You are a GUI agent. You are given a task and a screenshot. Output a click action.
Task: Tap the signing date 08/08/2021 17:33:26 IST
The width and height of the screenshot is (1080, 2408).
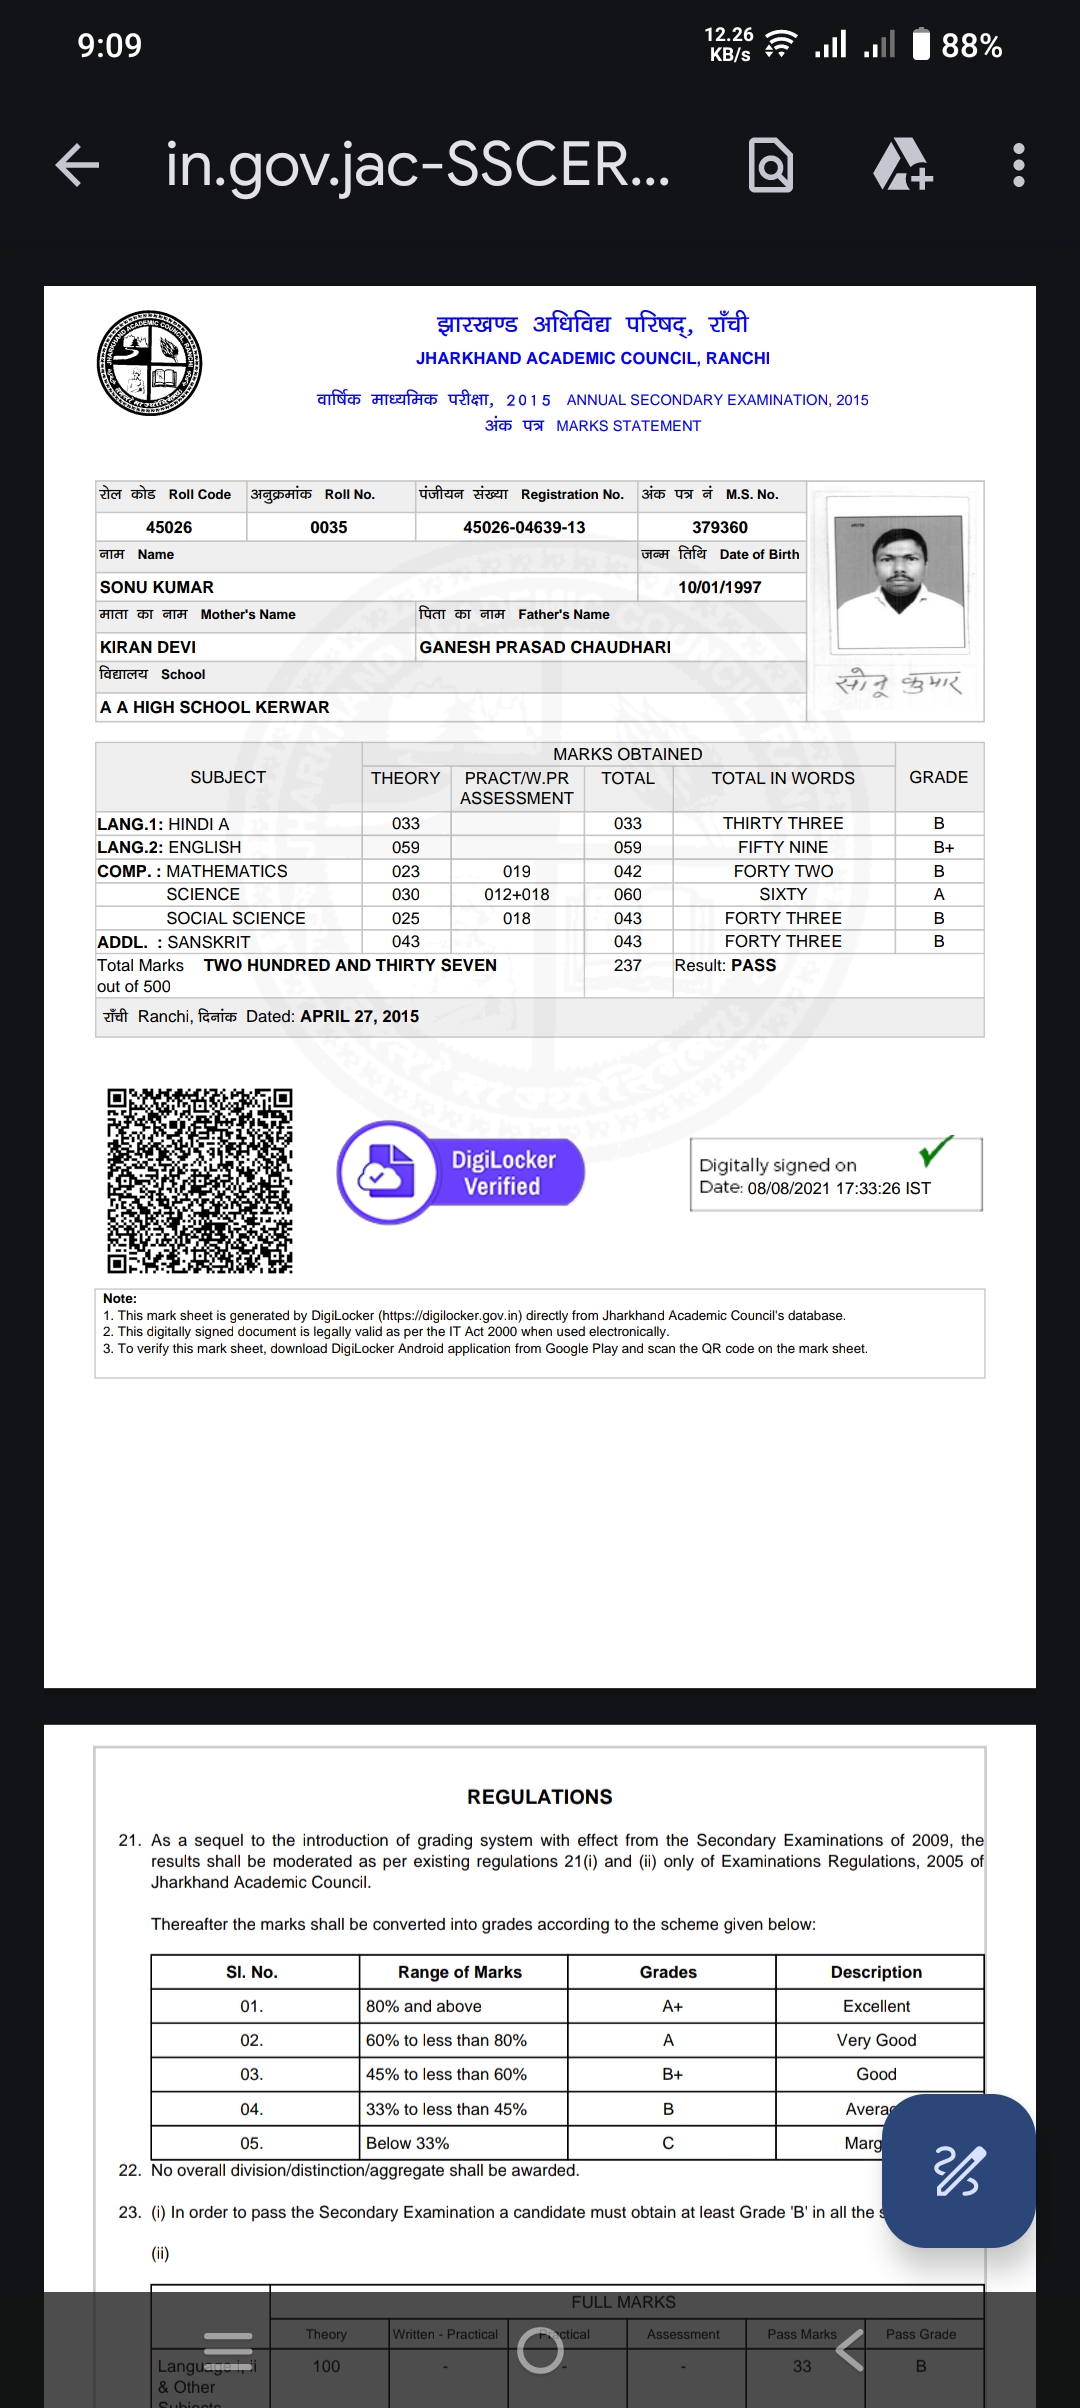pos(839,1188)
